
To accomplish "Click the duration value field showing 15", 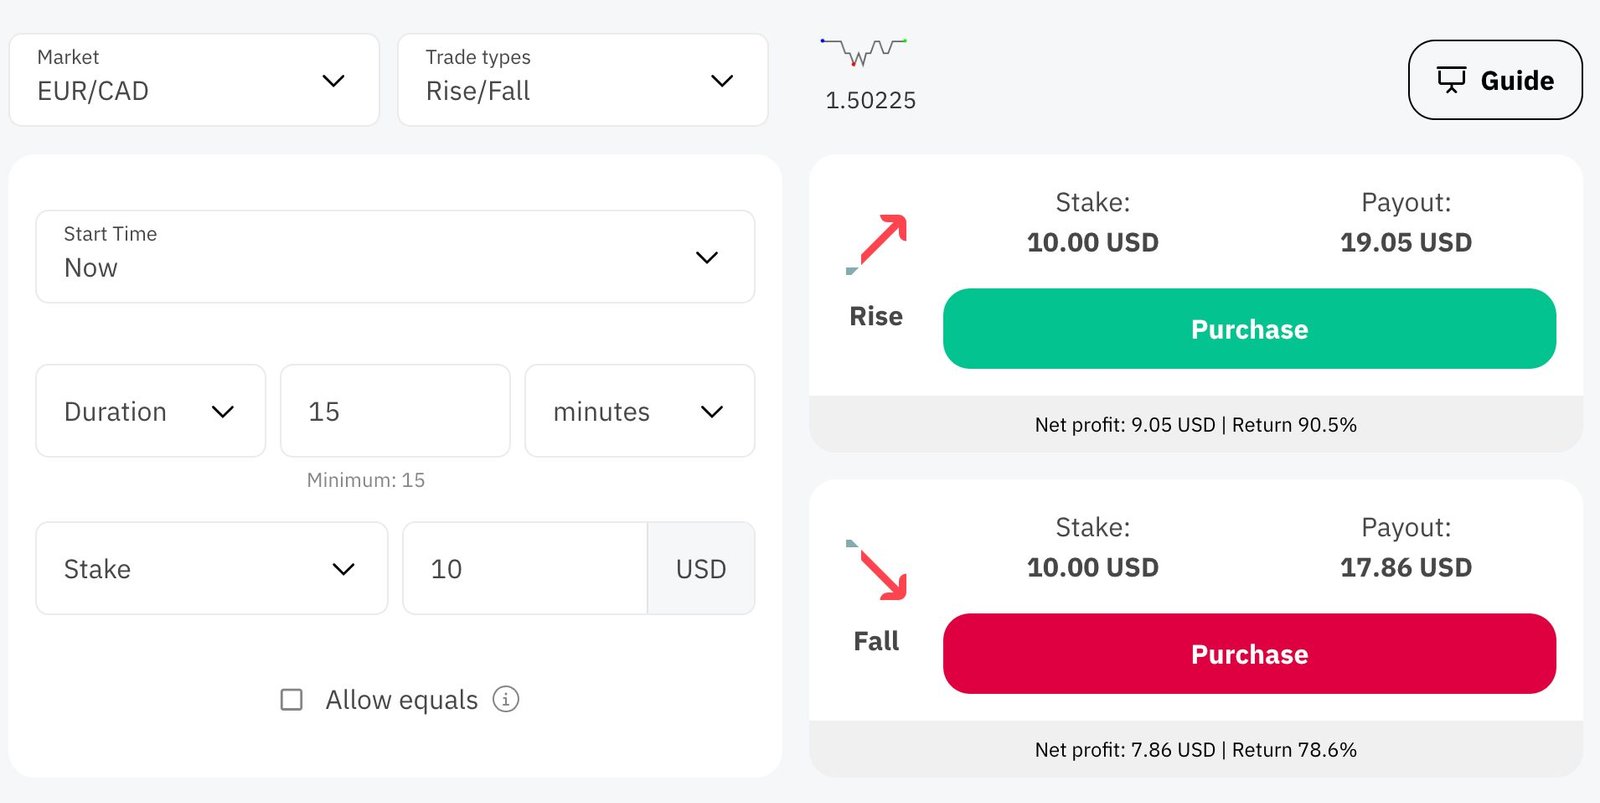I will pyautogui.click(x=395, y=411).
